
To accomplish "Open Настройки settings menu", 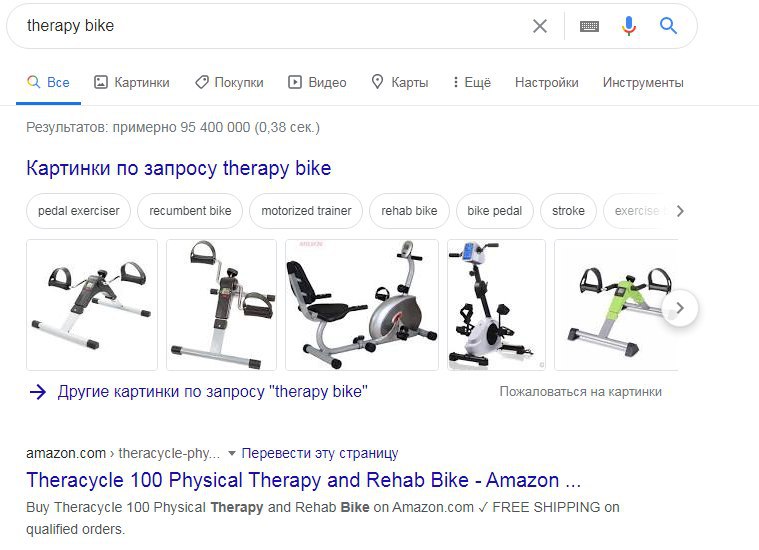I will [546, 82].
